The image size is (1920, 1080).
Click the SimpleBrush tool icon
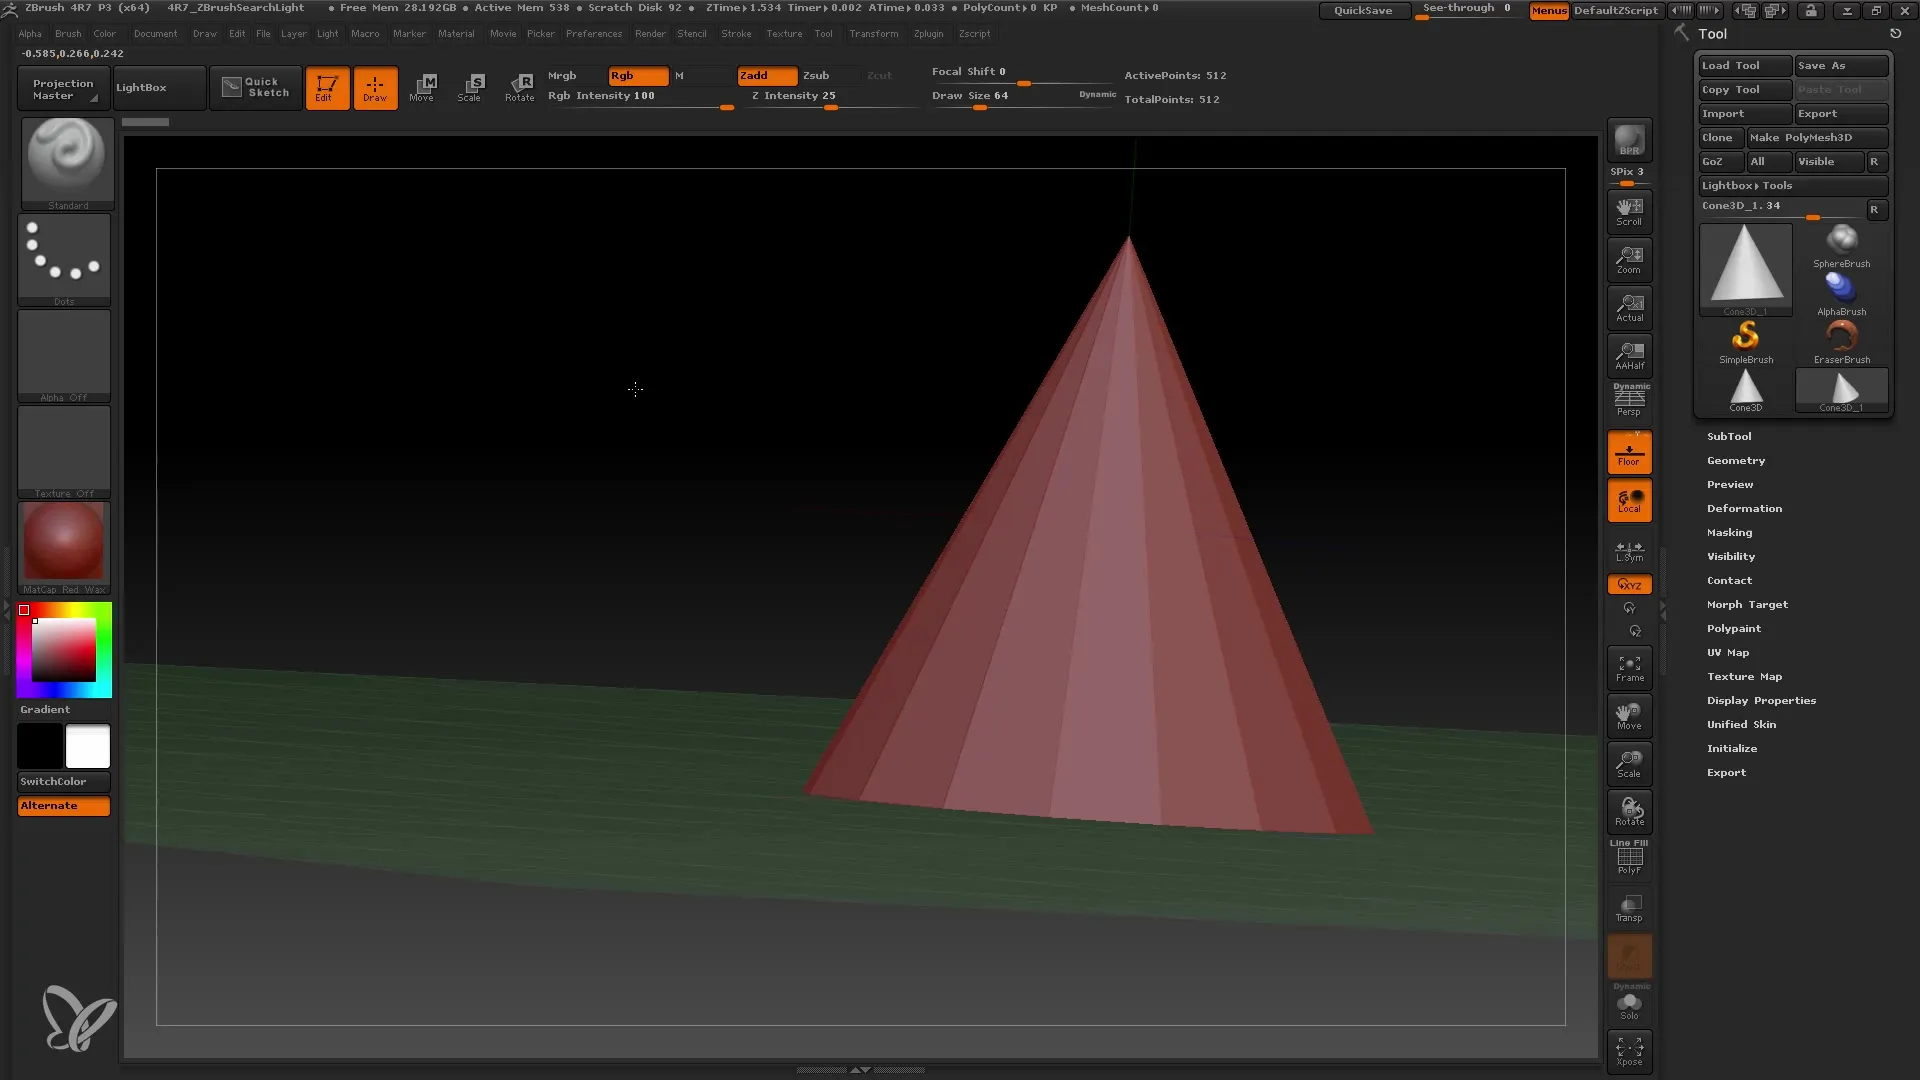coord(1745,336)
